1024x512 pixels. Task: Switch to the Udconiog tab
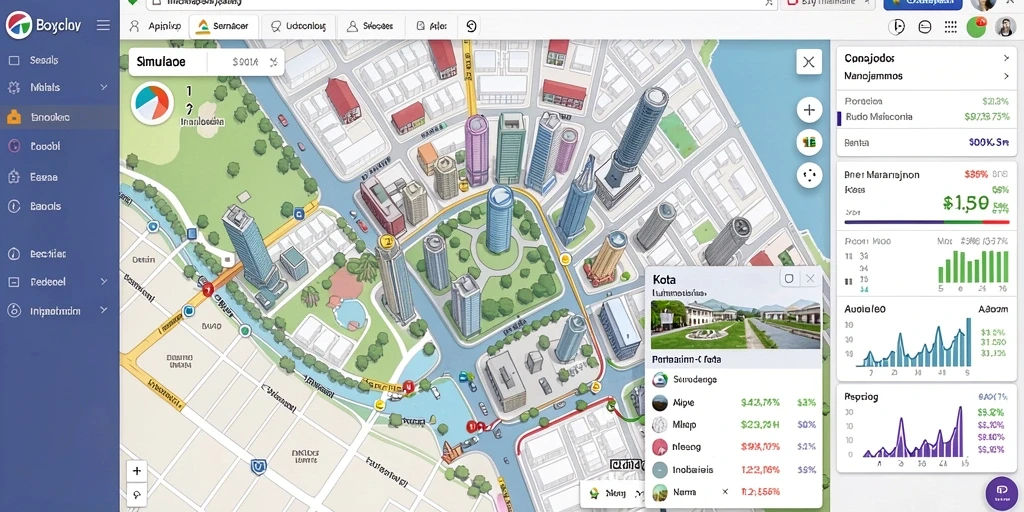tap(298, 27)
